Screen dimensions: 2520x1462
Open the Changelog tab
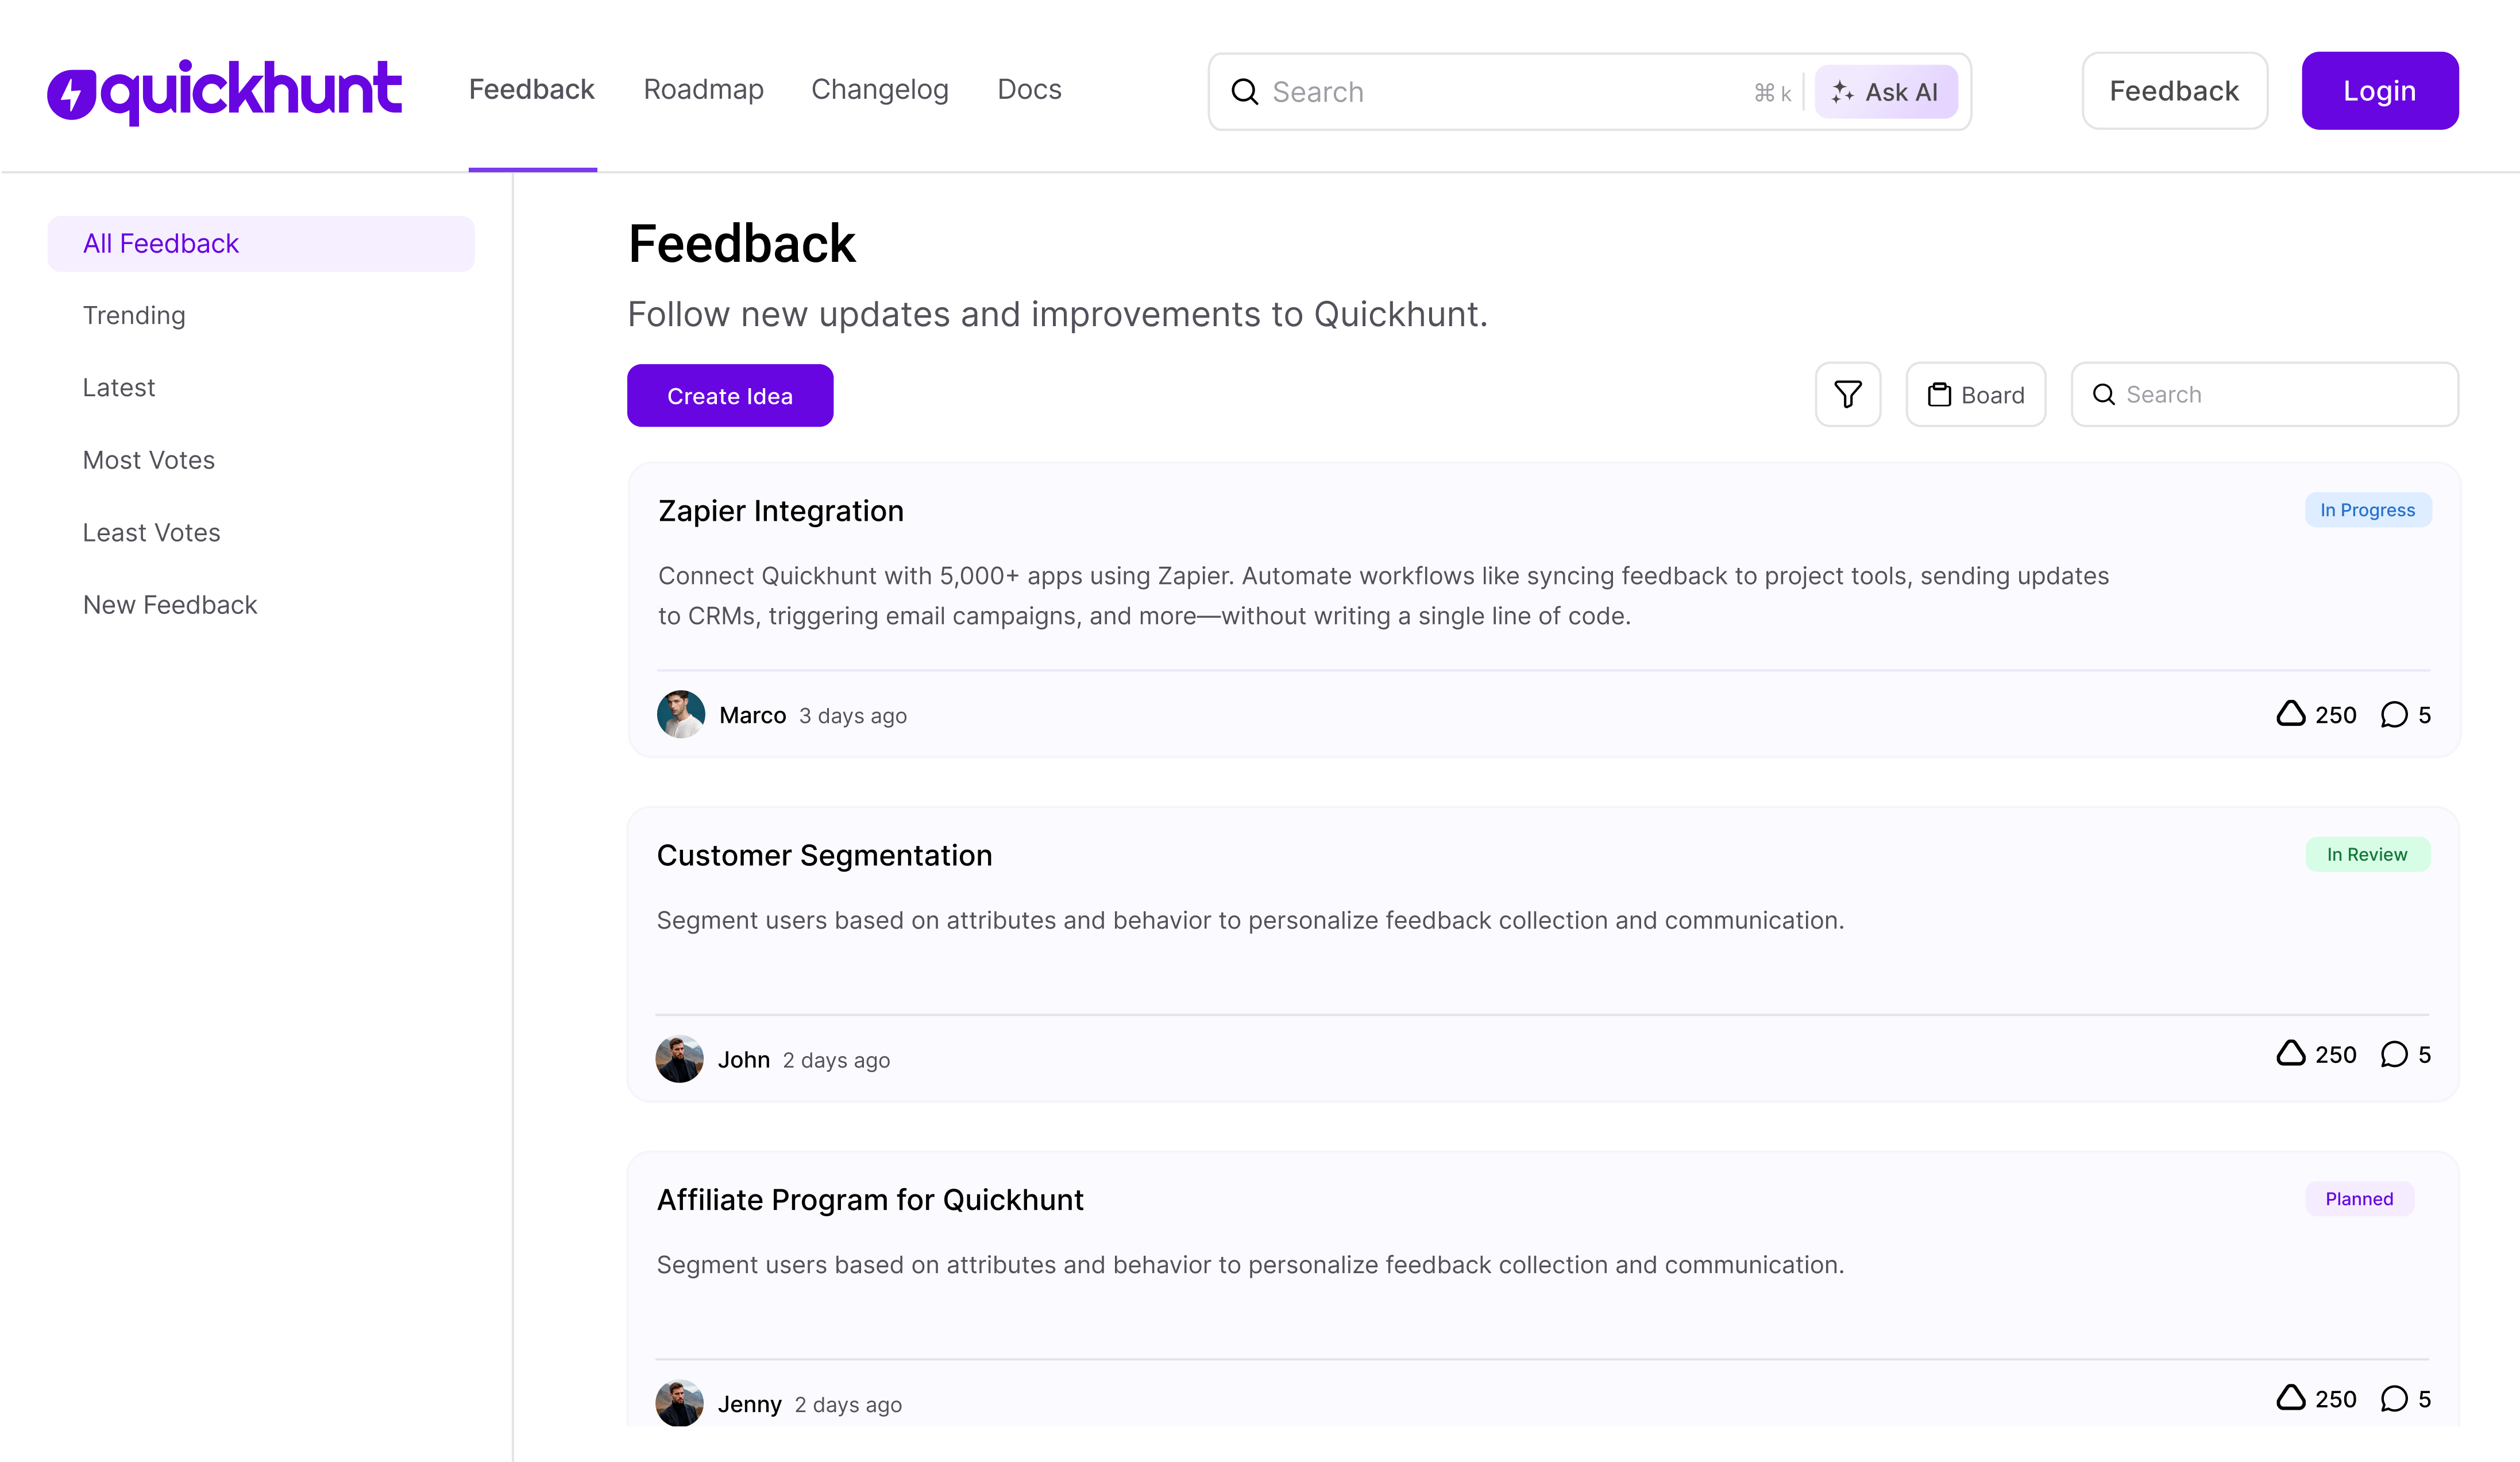(x=880, y=90)
